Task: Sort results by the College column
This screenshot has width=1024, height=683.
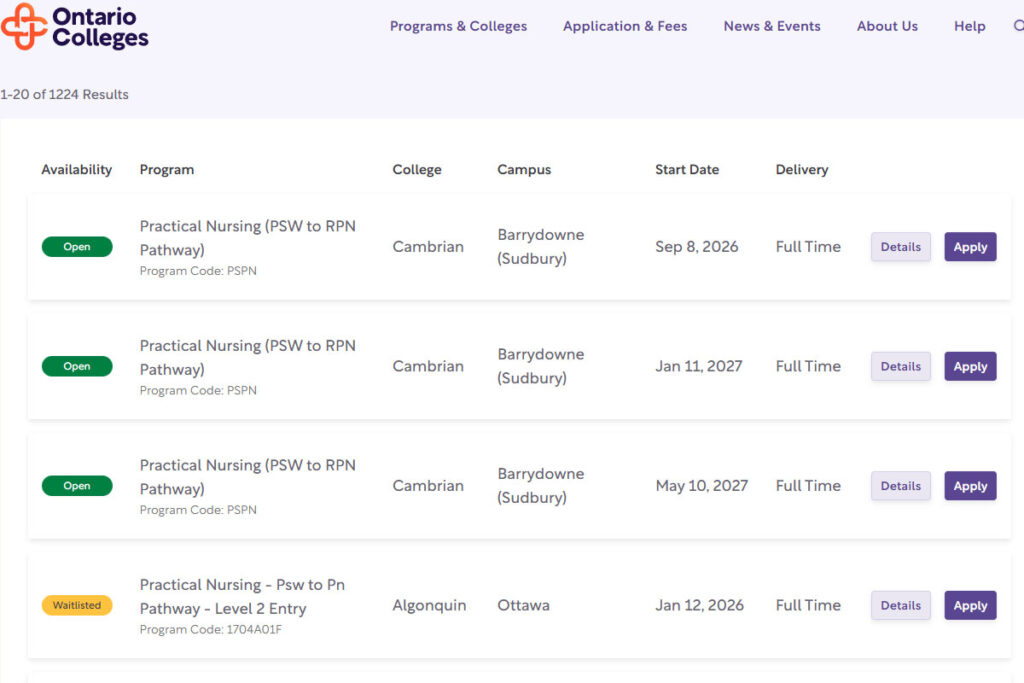Action: pos(417,169)
